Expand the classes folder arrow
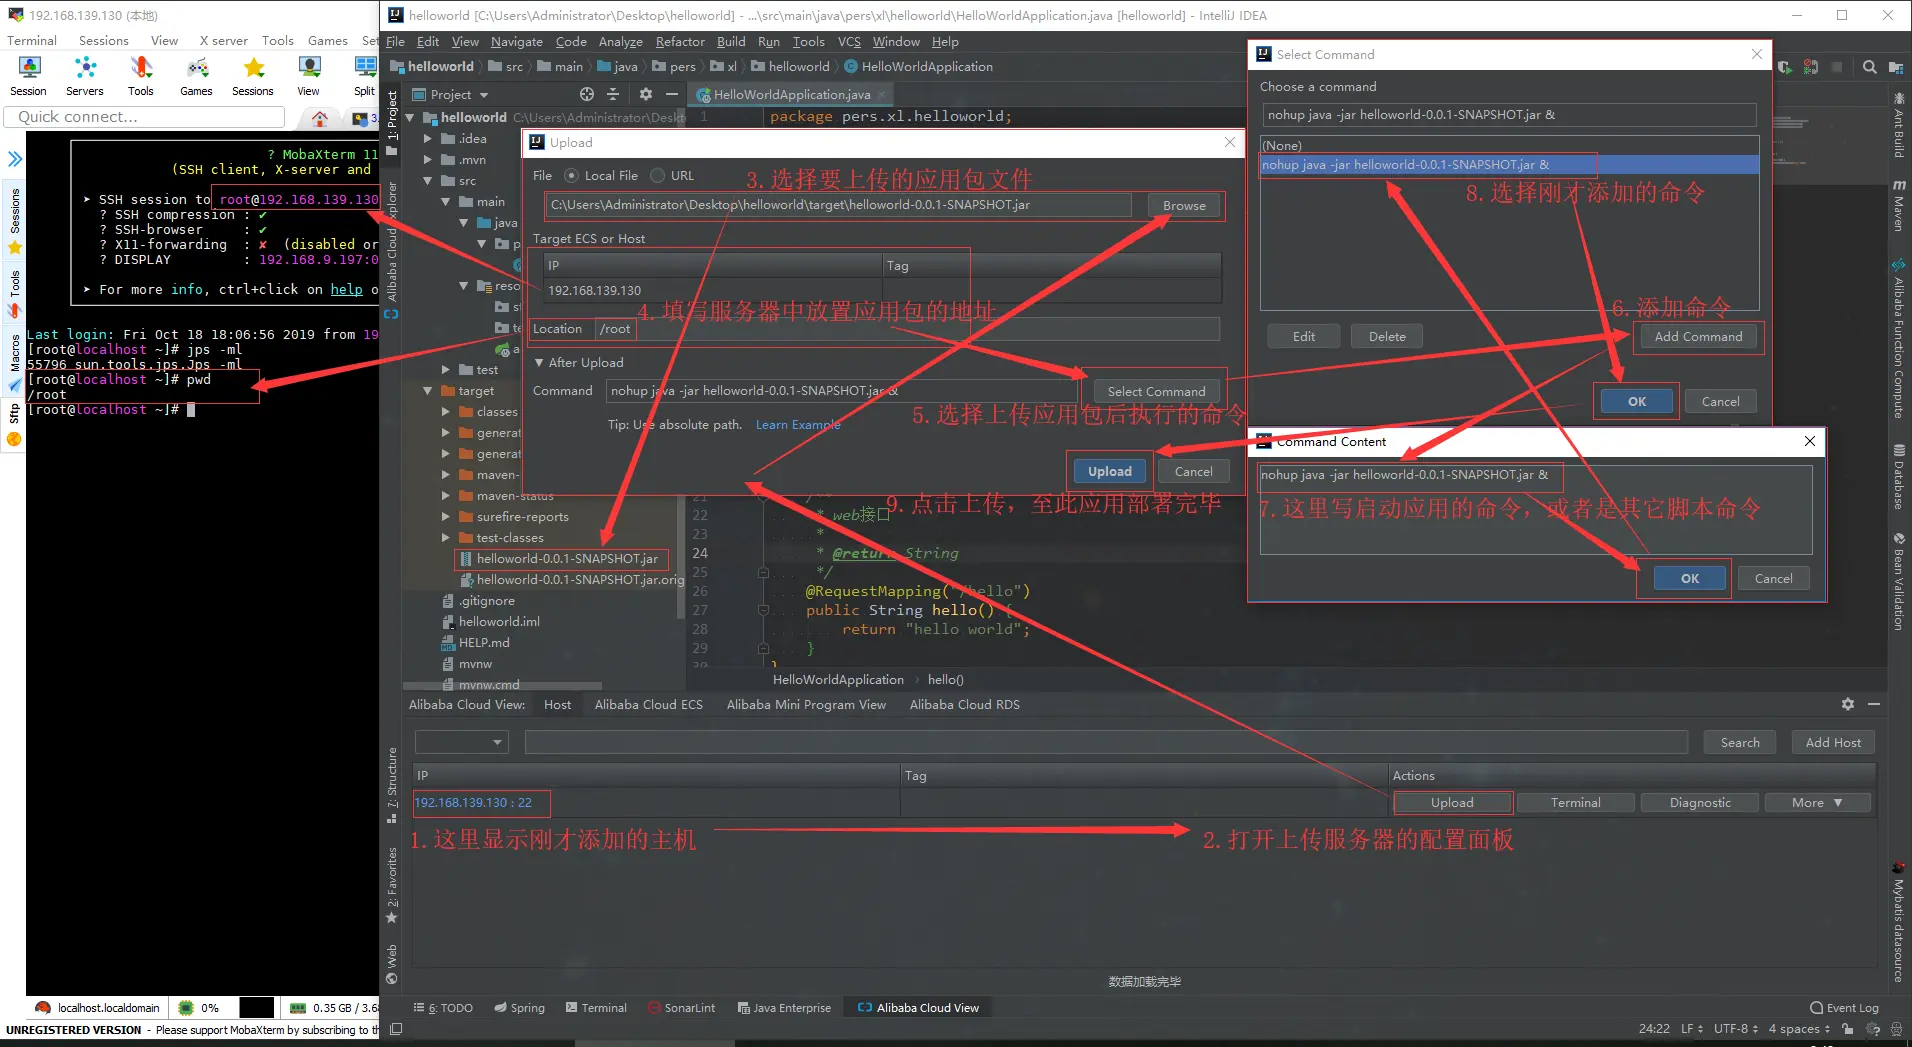The width and height of the screenshot is (1912, 1047). click(446, 412)
